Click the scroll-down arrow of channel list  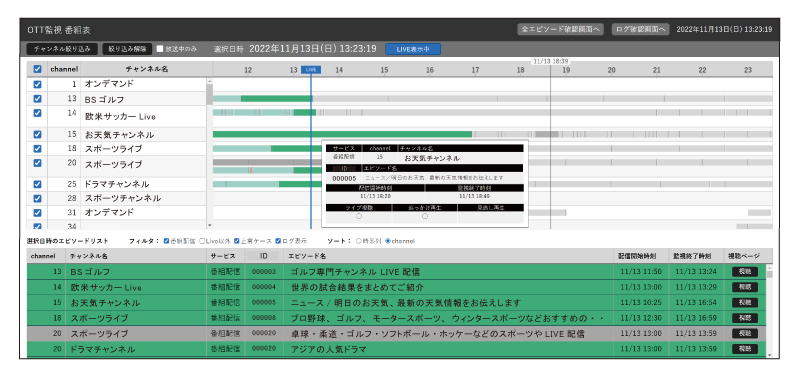click(209, 225)
